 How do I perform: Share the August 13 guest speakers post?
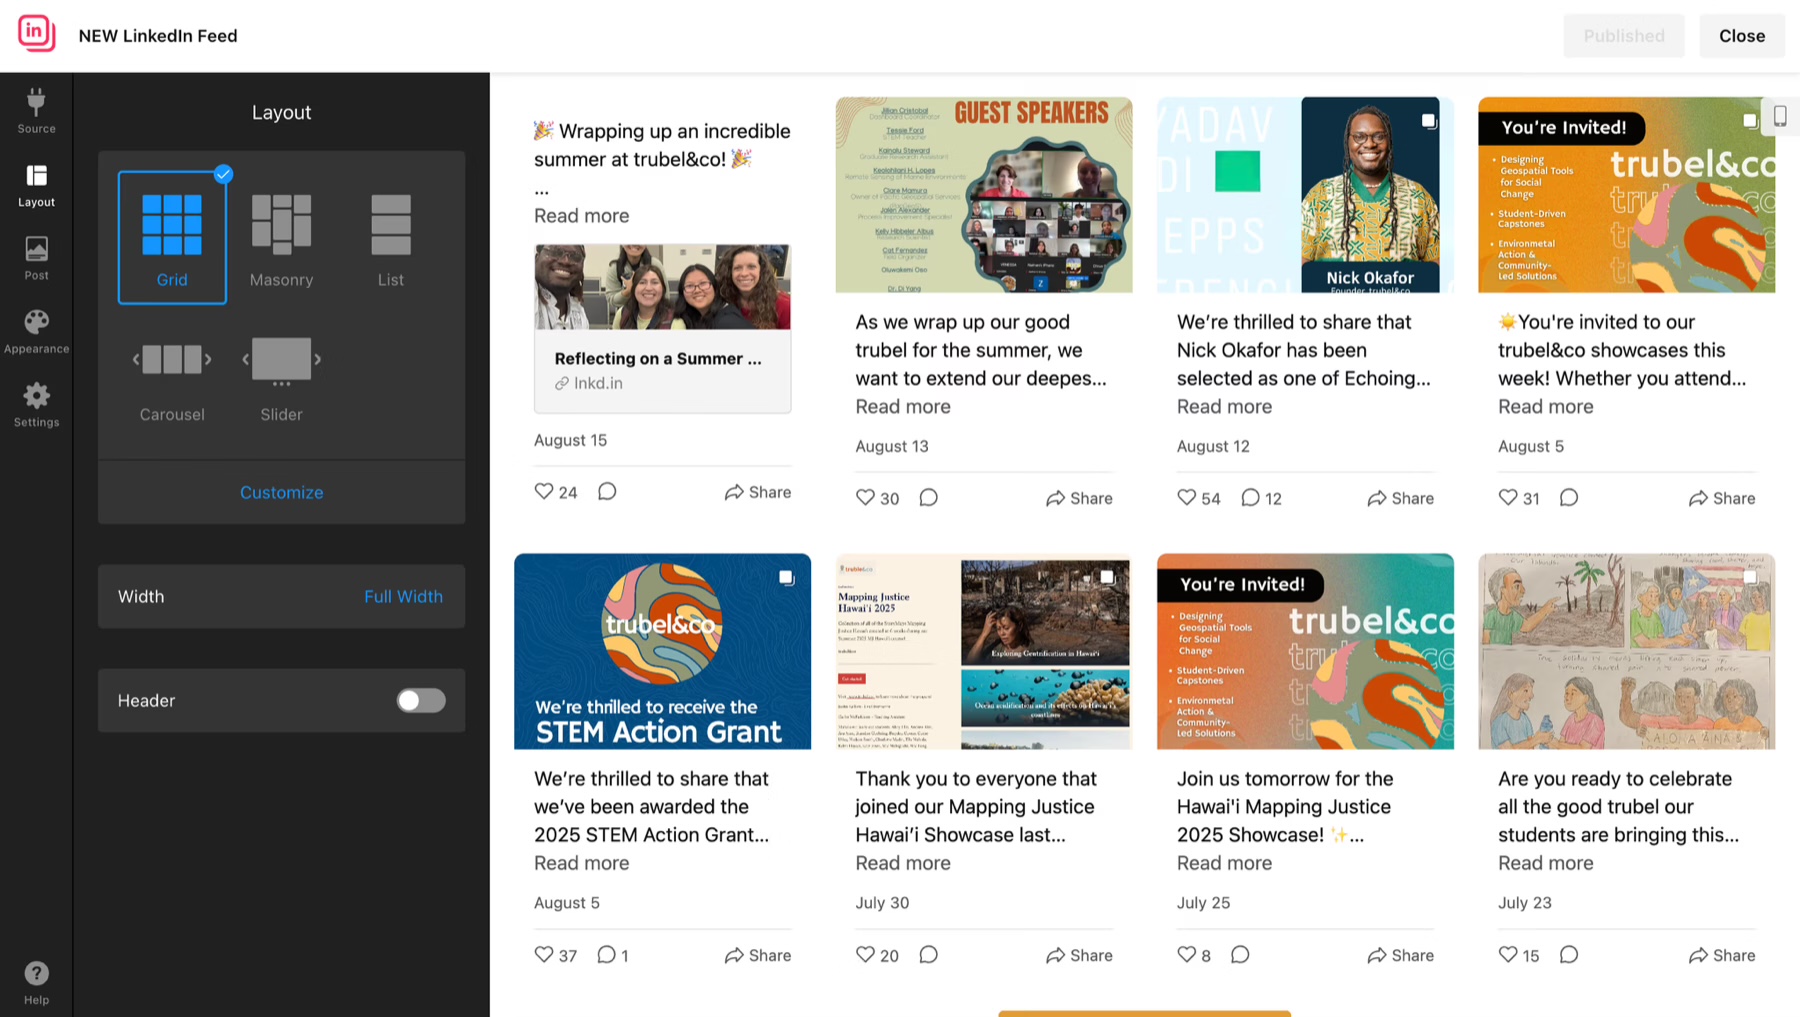point(1079,497)
